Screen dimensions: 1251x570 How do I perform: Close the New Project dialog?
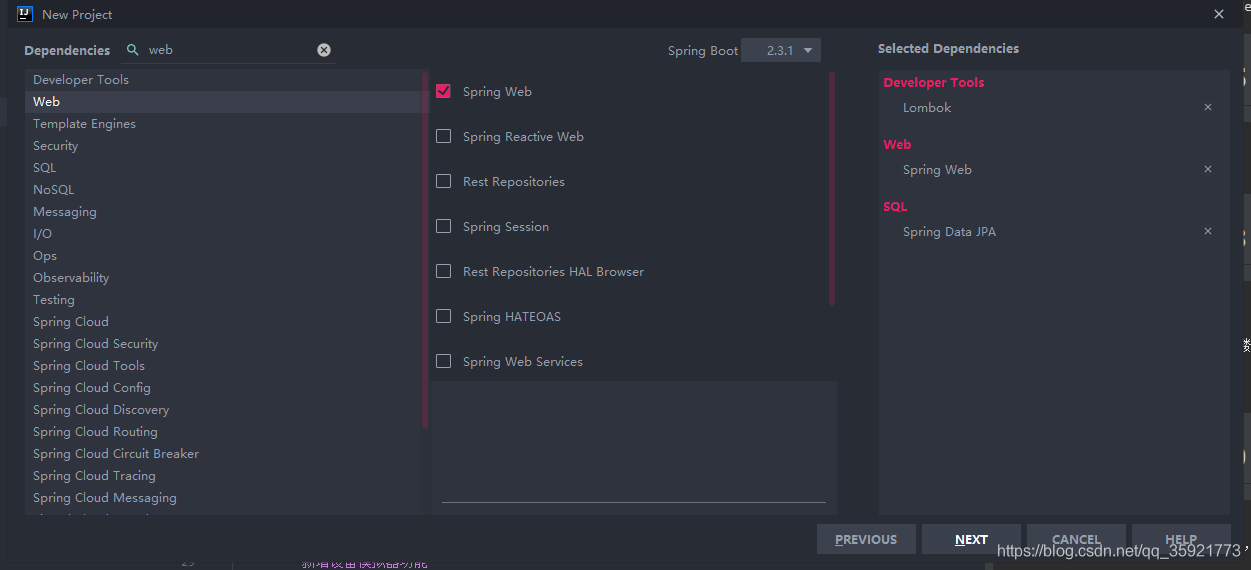(1219, 14)
